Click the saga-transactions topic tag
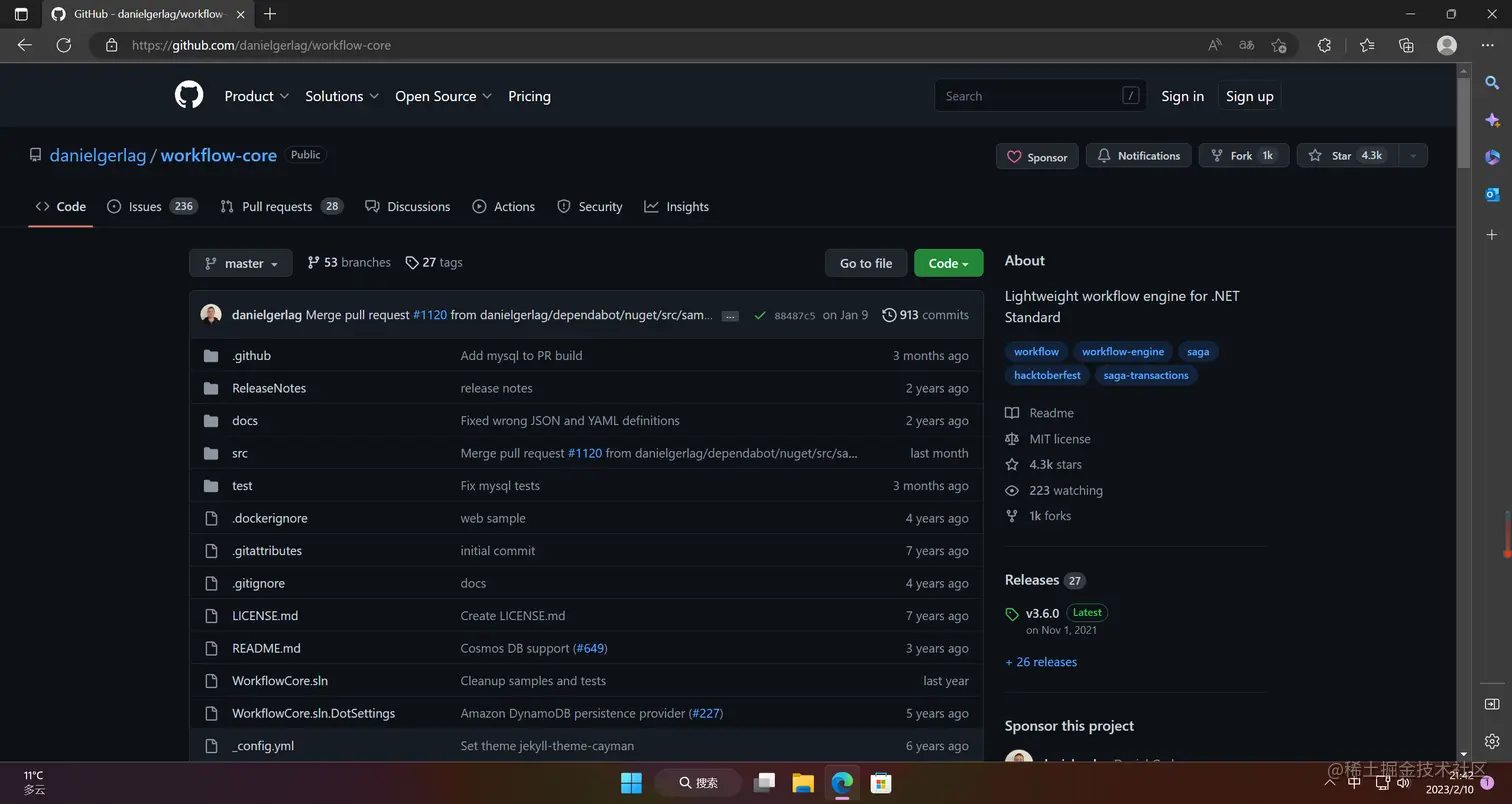Image resolution: width=1512 pixels, height=804 pixels. click(1146, 375)
